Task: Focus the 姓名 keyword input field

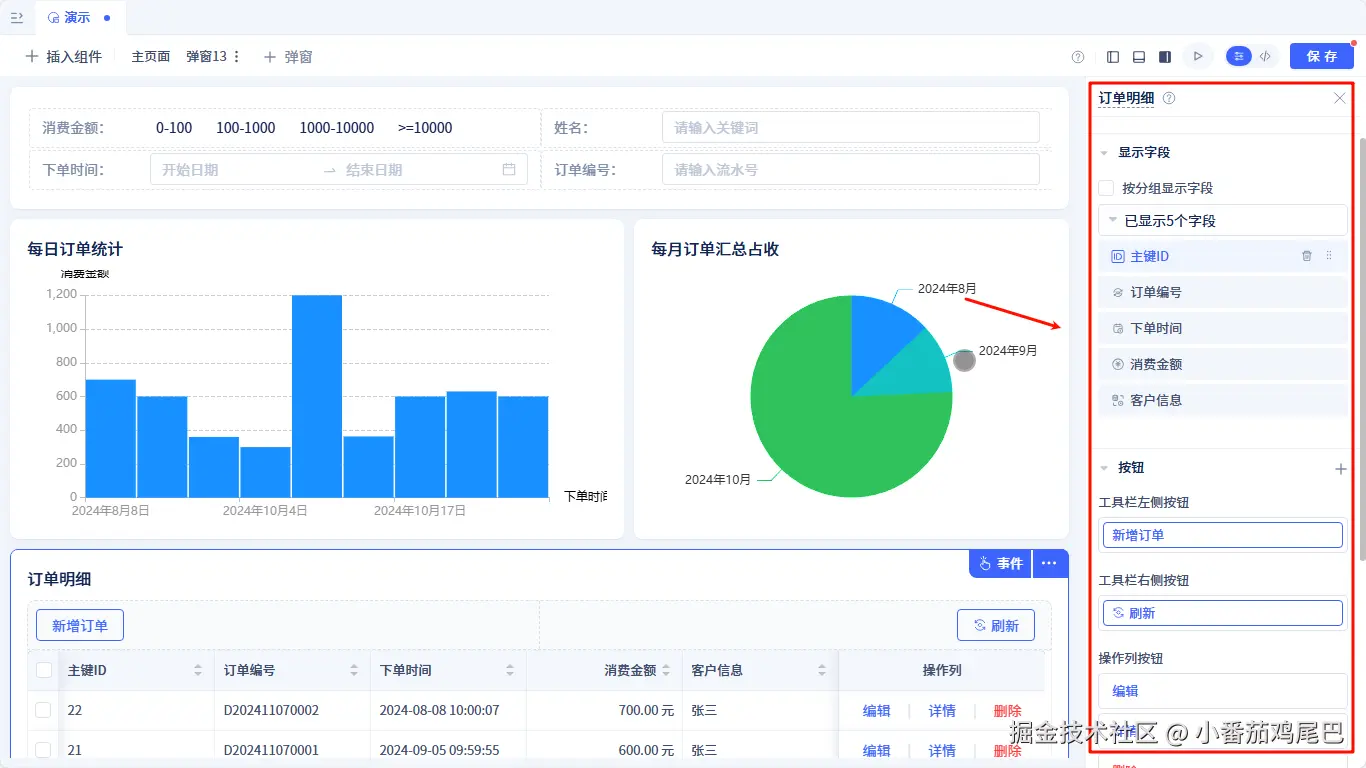Action: (x=850, y=127)
